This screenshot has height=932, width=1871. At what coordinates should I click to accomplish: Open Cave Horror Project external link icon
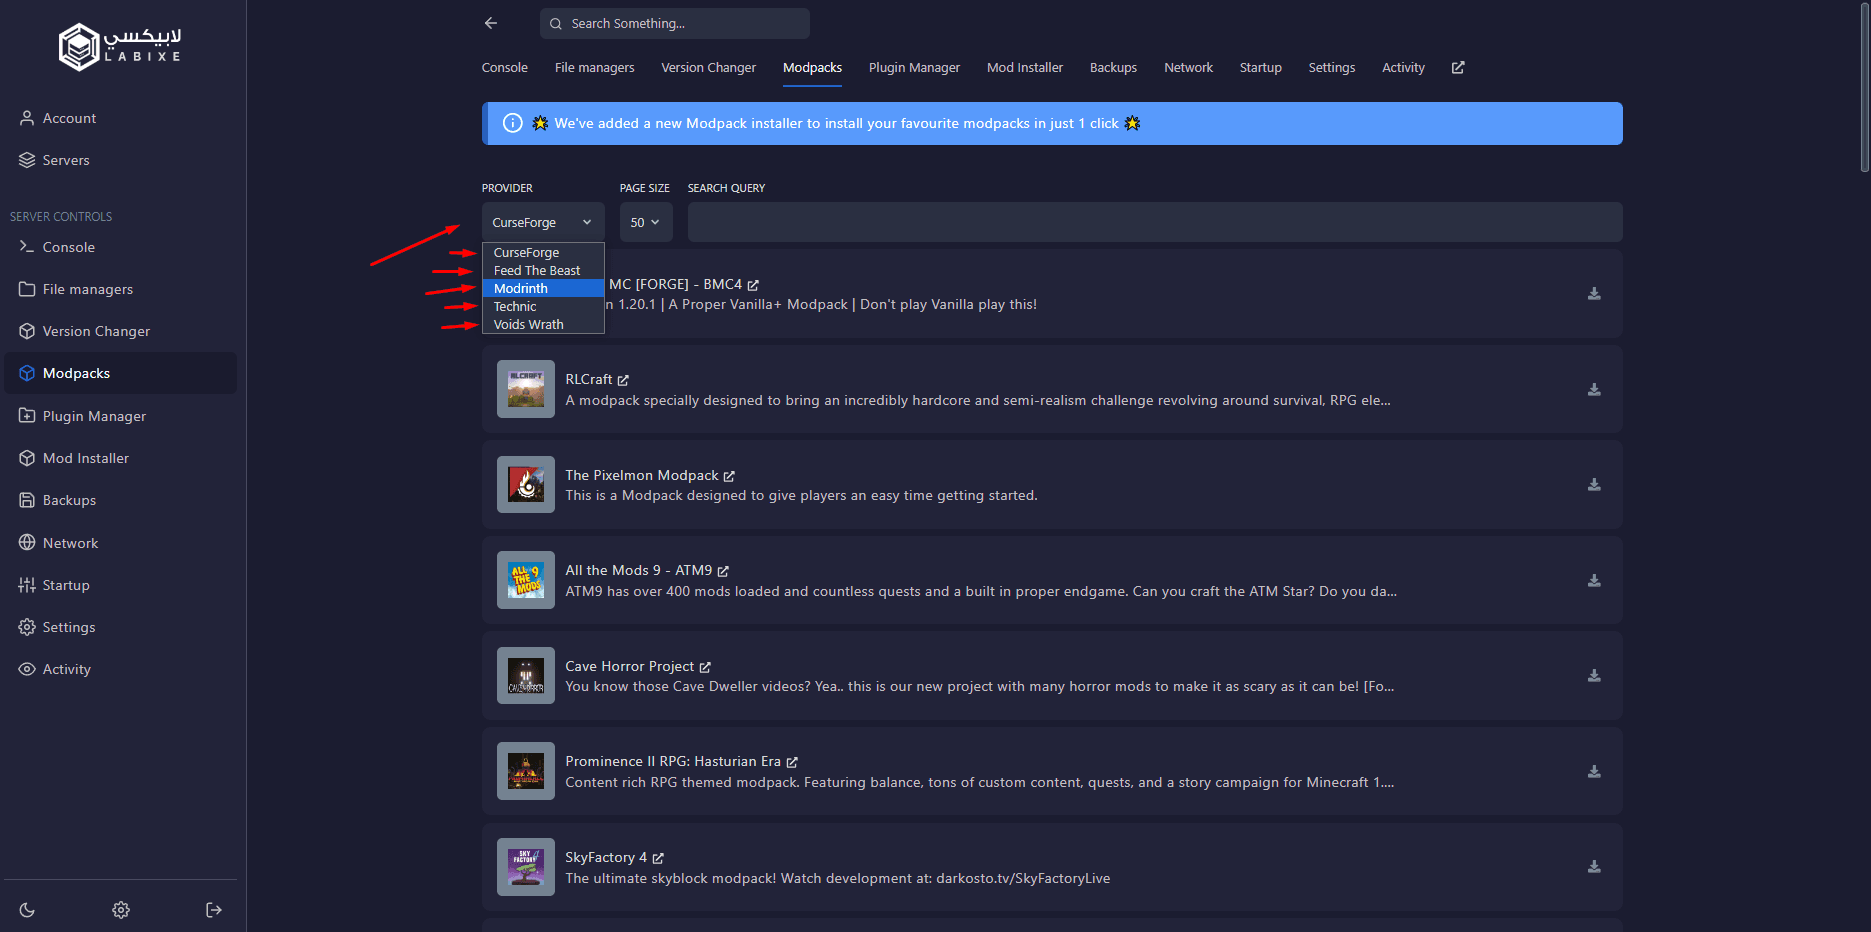pos(705,667)
